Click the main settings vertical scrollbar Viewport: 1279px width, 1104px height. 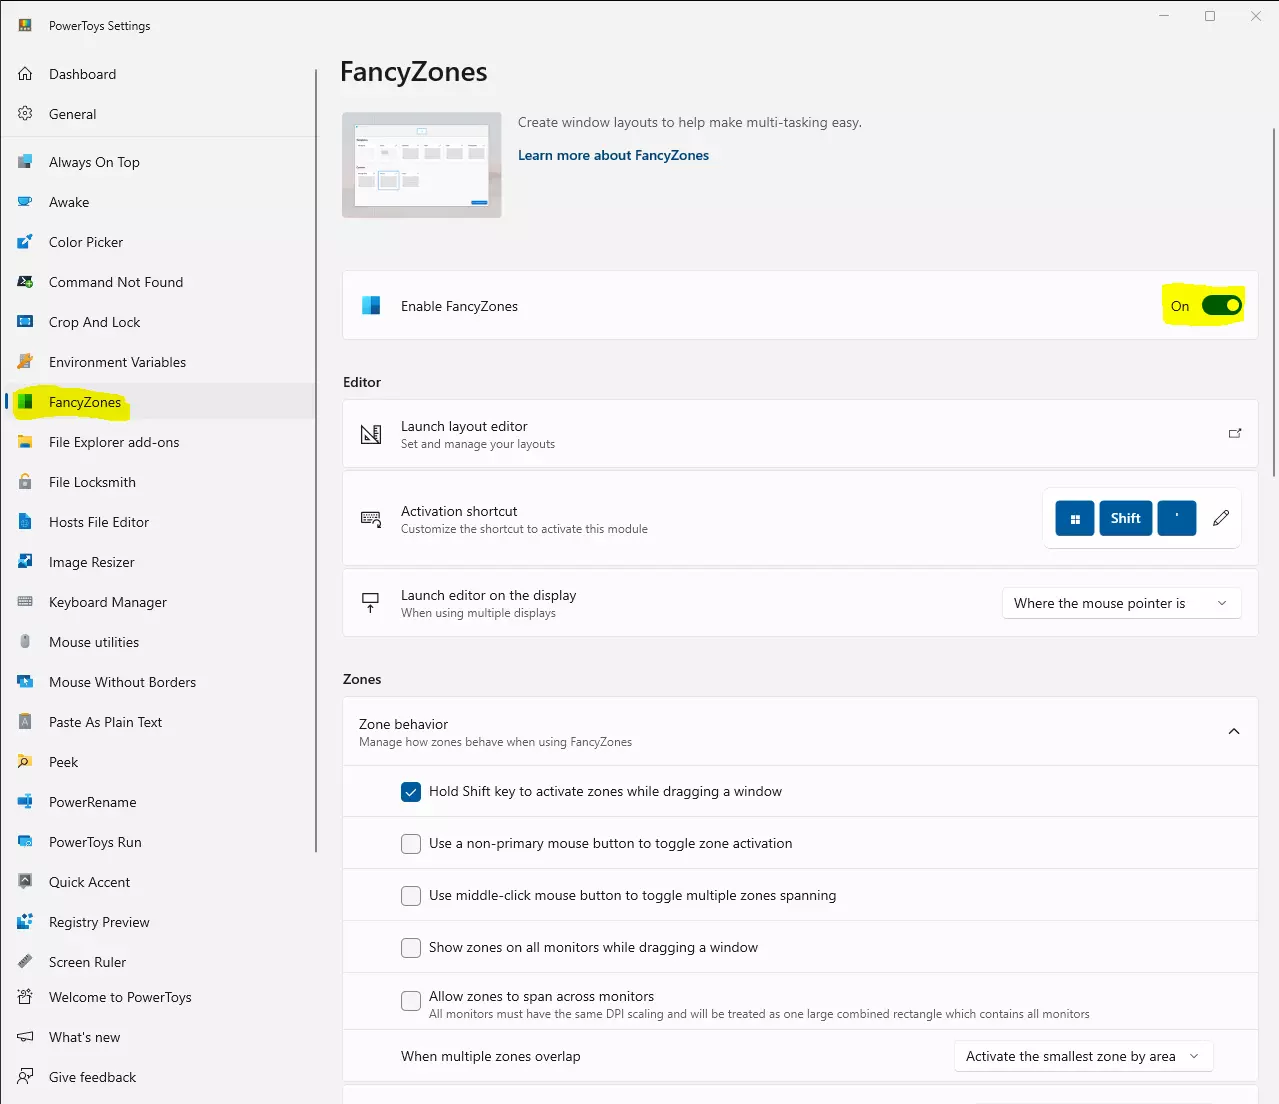[1273, 300]
